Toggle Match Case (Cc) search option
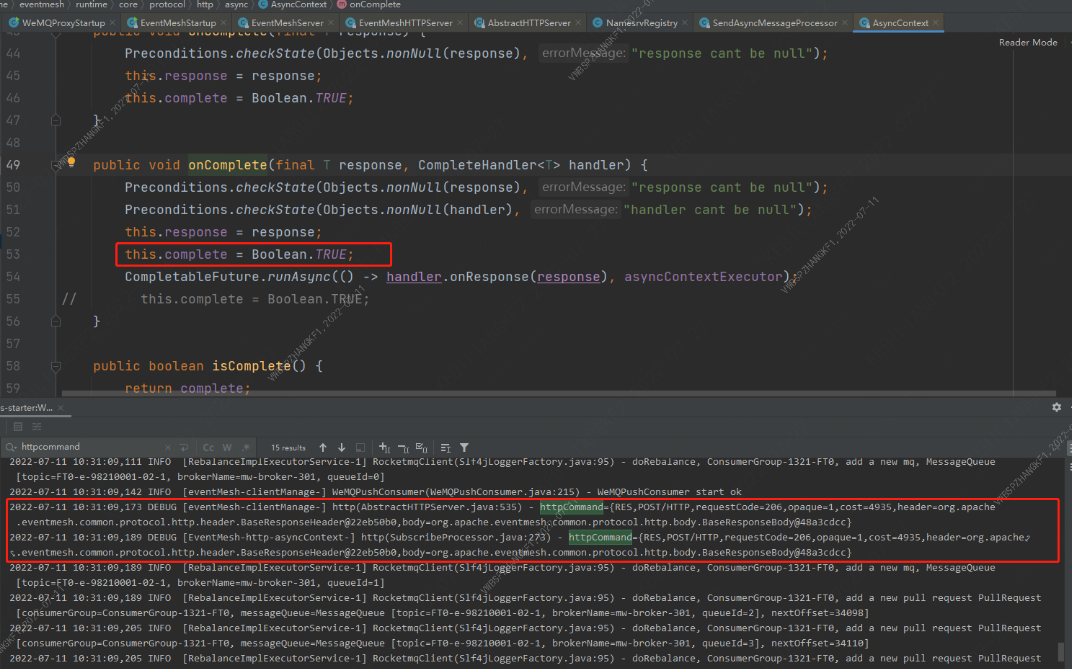 [x=208, y=448]
